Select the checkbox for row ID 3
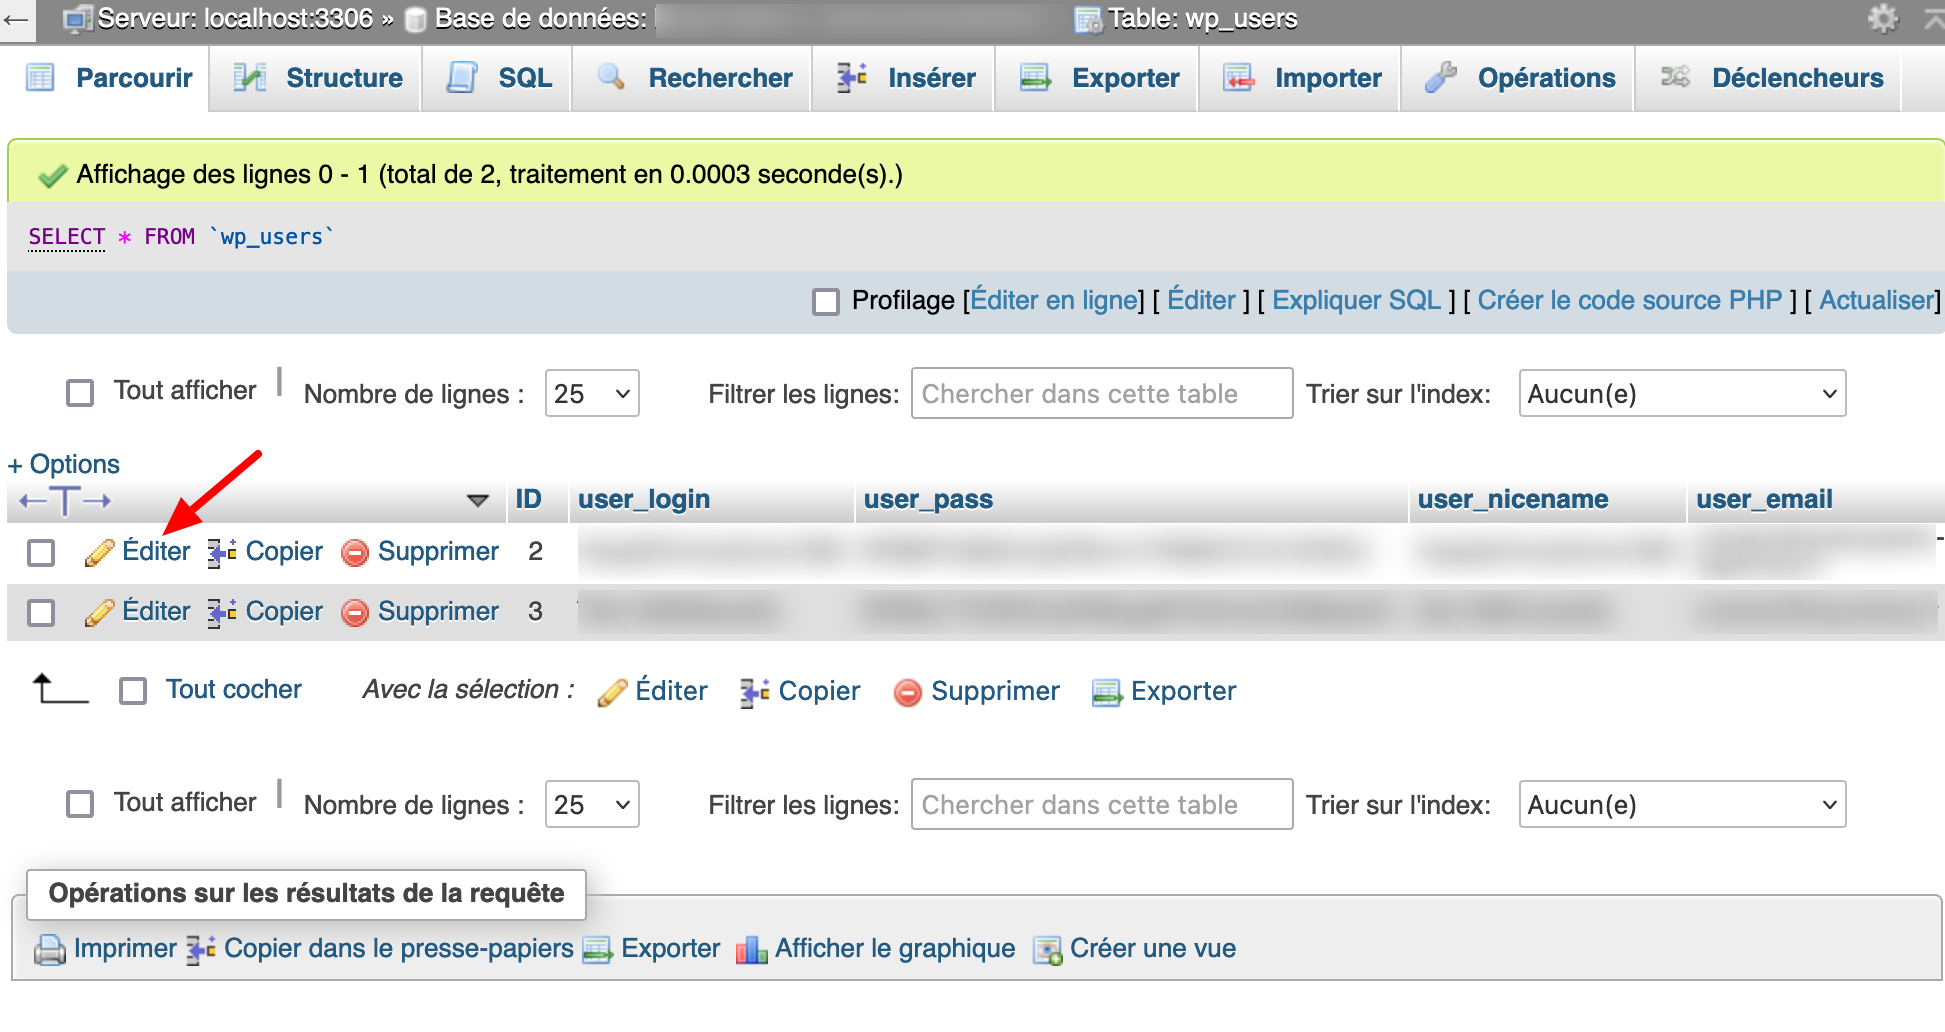1945x1032 pixels. tap(41, 612)
